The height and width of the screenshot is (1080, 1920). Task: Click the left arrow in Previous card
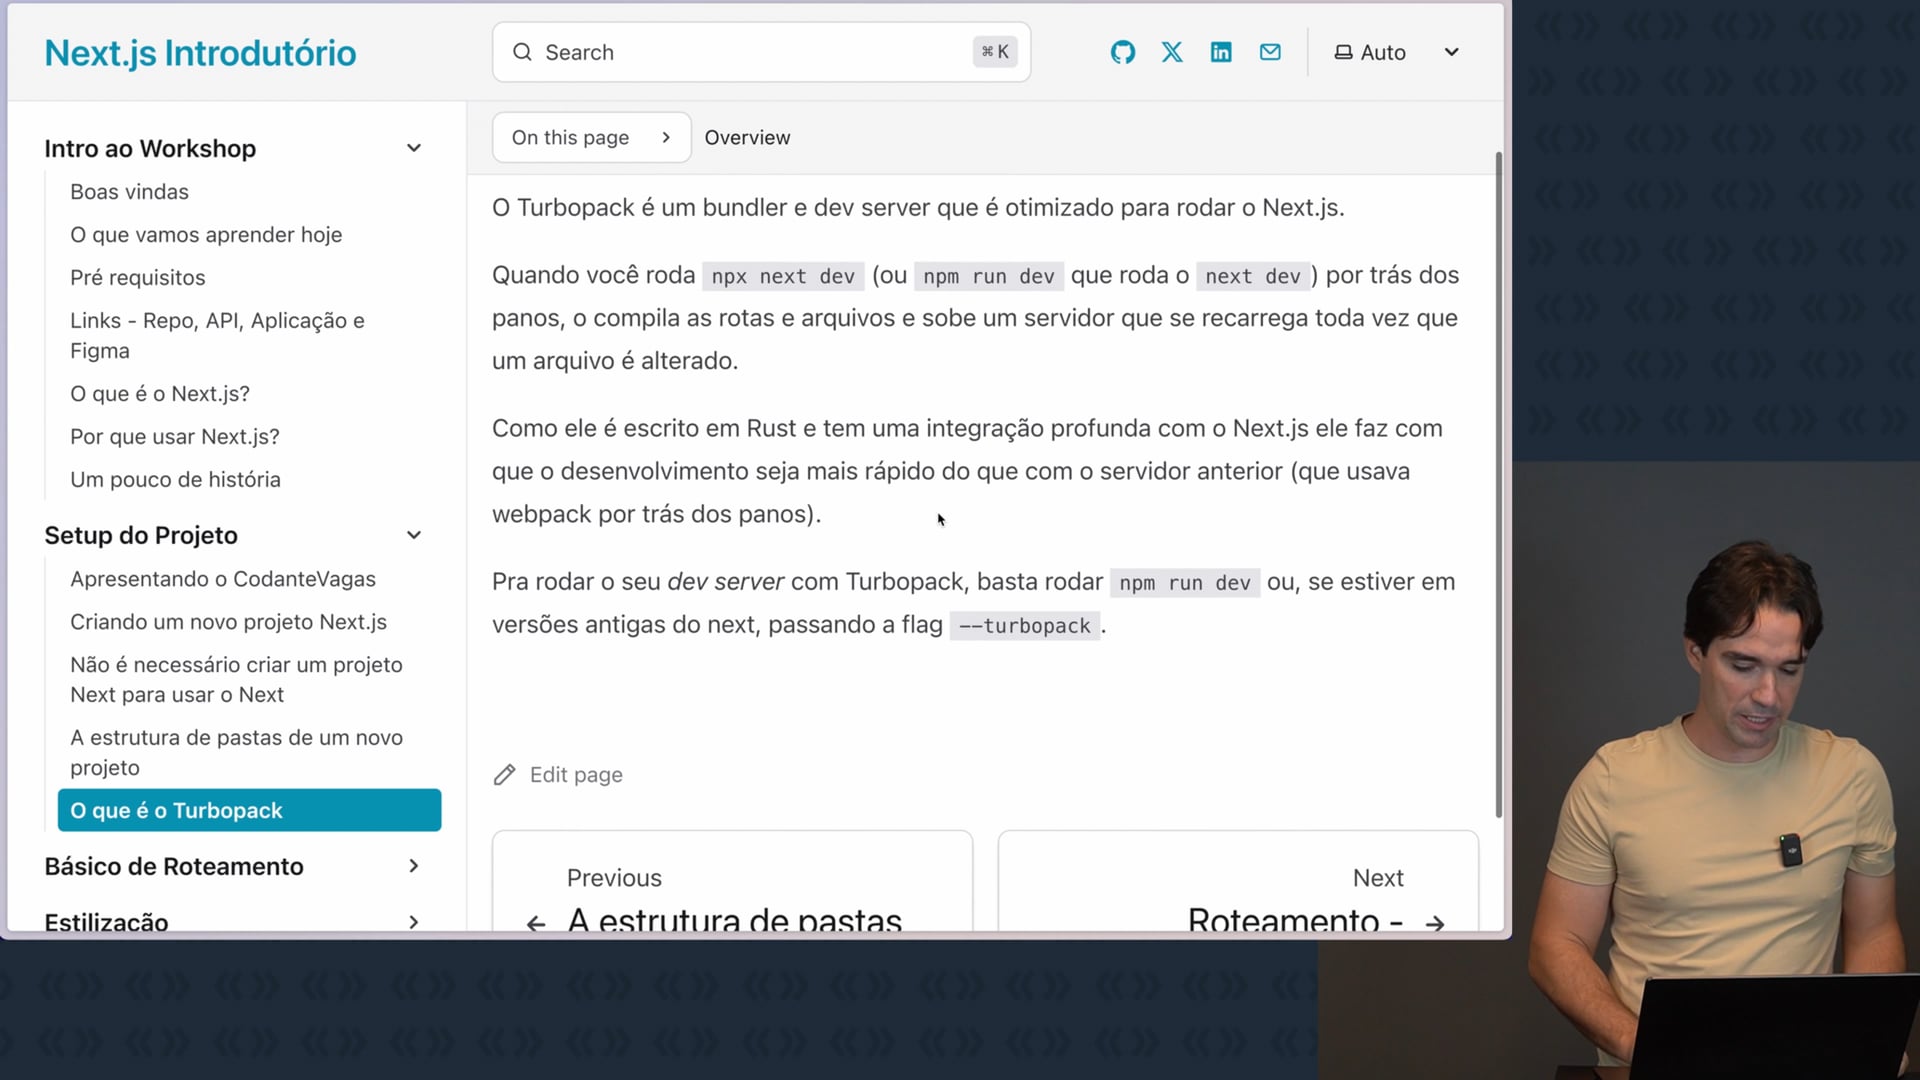click(536, 923)
